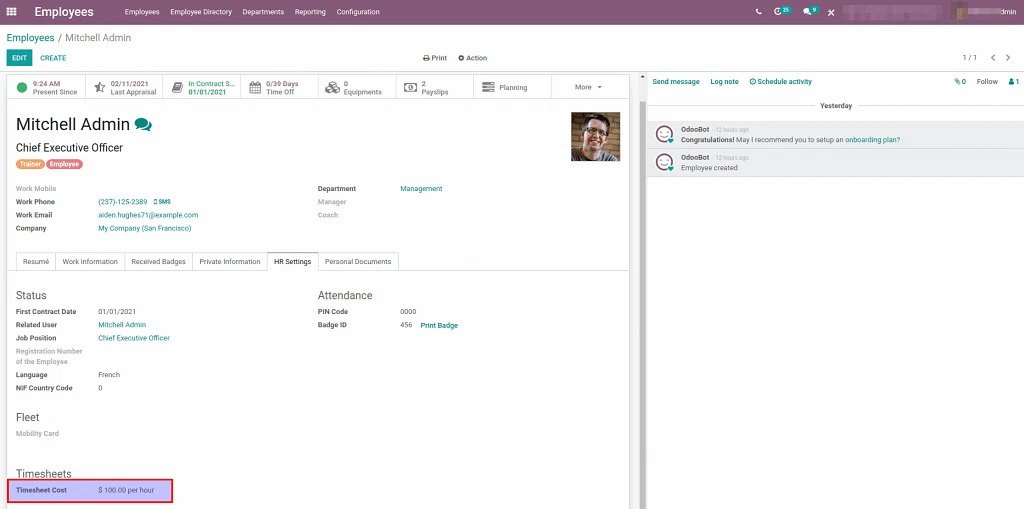Open the Reporting menu

pyautogui.click(x=310, y=12)
